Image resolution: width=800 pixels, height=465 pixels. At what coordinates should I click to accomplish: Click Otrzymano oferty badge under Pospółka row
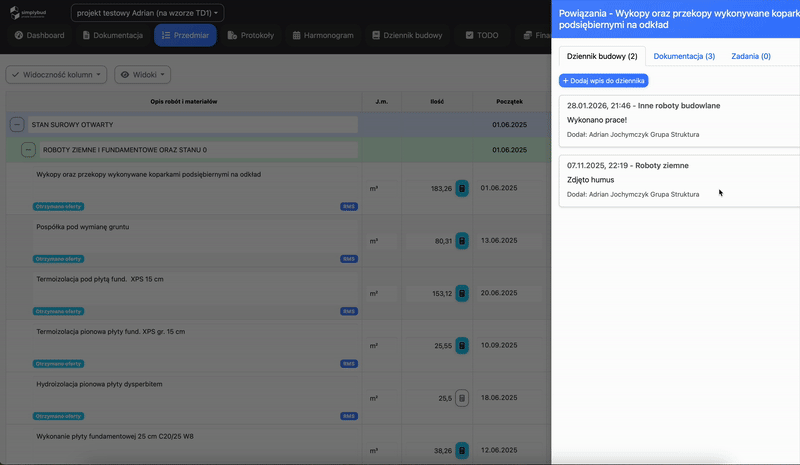[59, 259]
